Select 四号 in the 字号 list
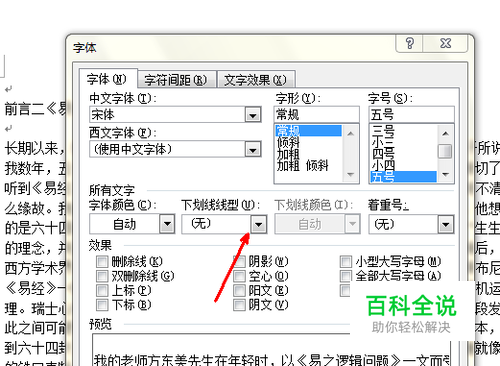This screenshot has height=366, width=500. tap(403, 154)
